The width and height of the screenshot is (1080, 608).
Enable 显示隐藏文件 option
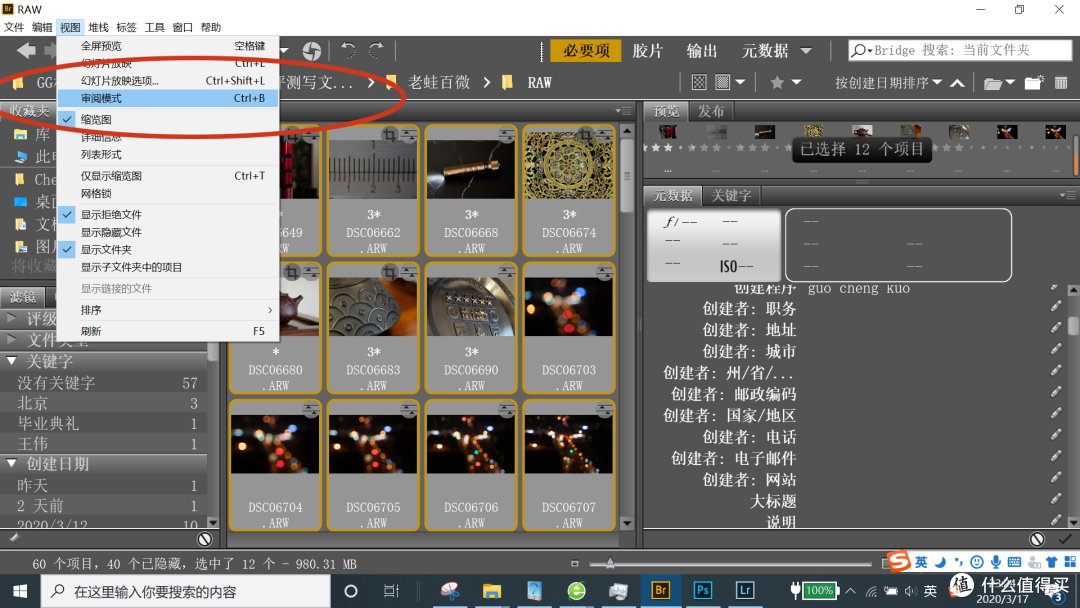tap(168, 232)
